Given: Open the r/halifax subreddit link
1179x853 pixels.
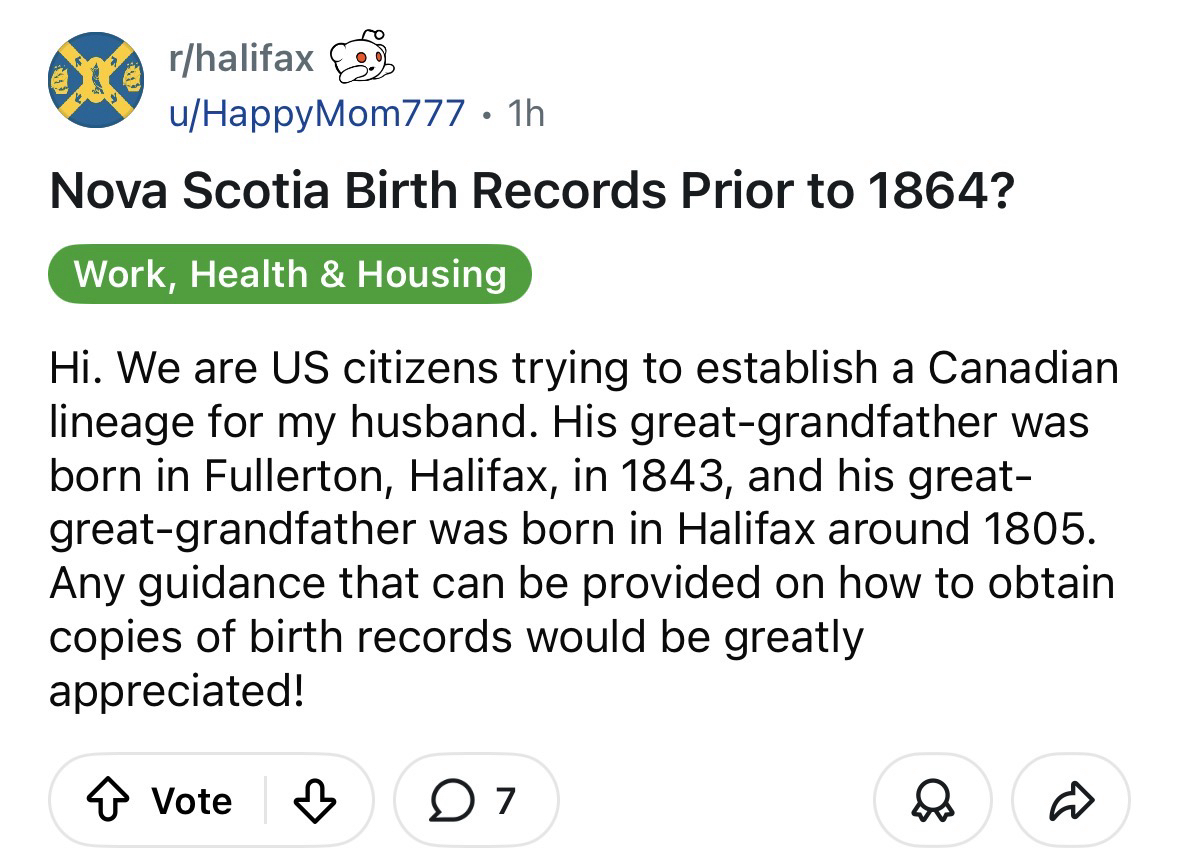Looking at the screenshot, I should tap(240, 61).
